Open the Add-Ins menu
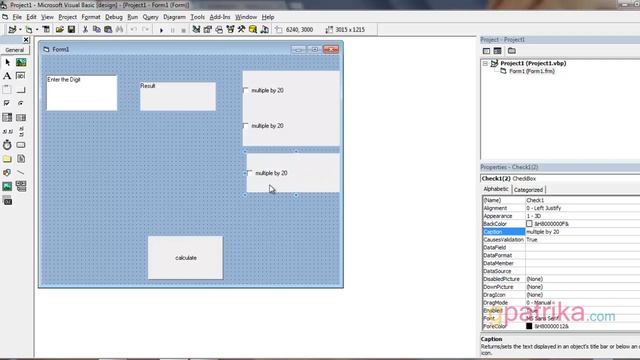This screenshot has height=360, width=640. coord(220,17)
